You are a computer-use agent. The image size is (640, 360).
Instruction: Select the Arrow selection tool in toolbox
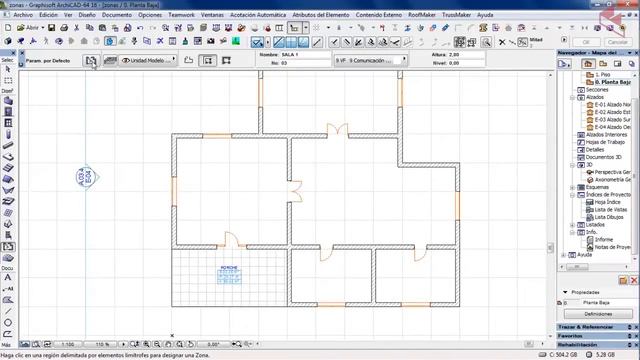(8, 70)
